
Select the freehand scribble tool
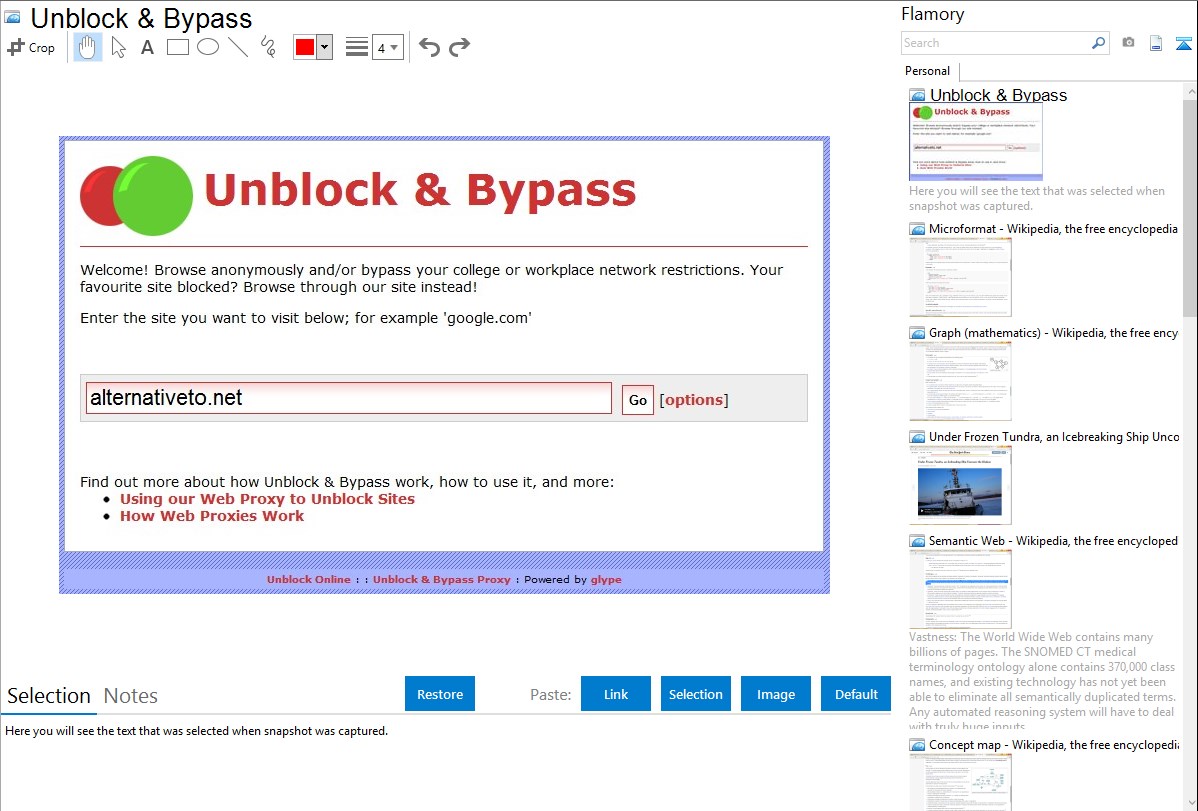click(268, 47)
